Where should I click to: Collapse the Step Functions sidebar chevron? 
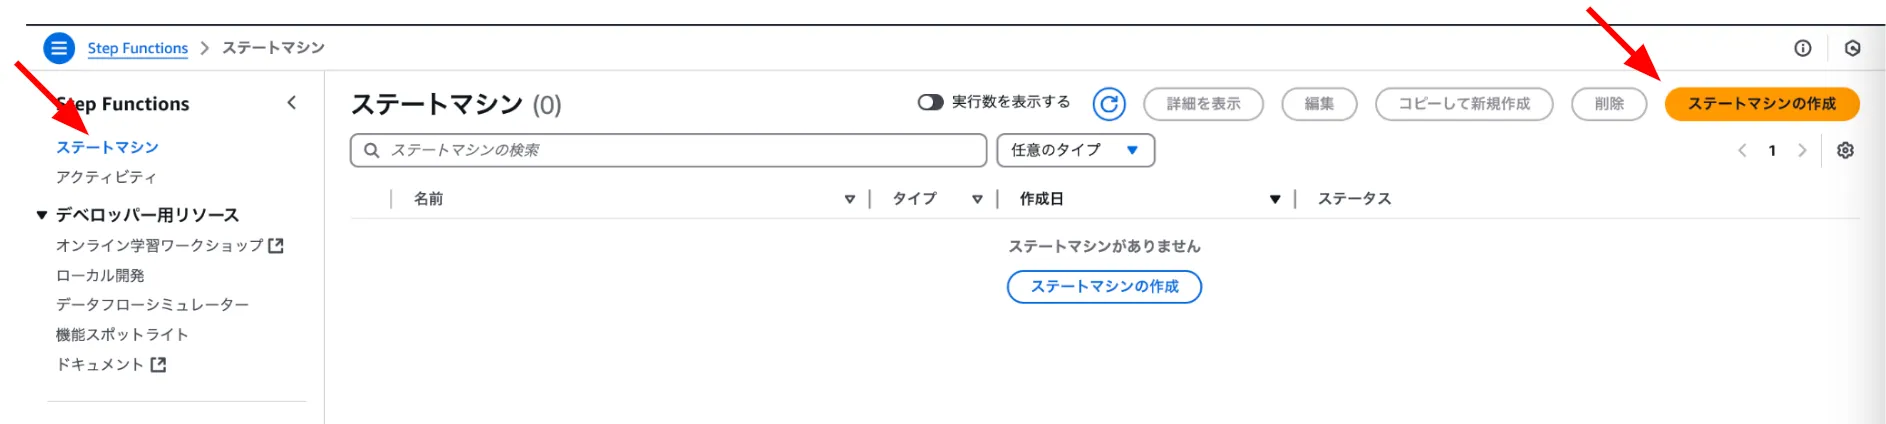(x=291, y=103)
